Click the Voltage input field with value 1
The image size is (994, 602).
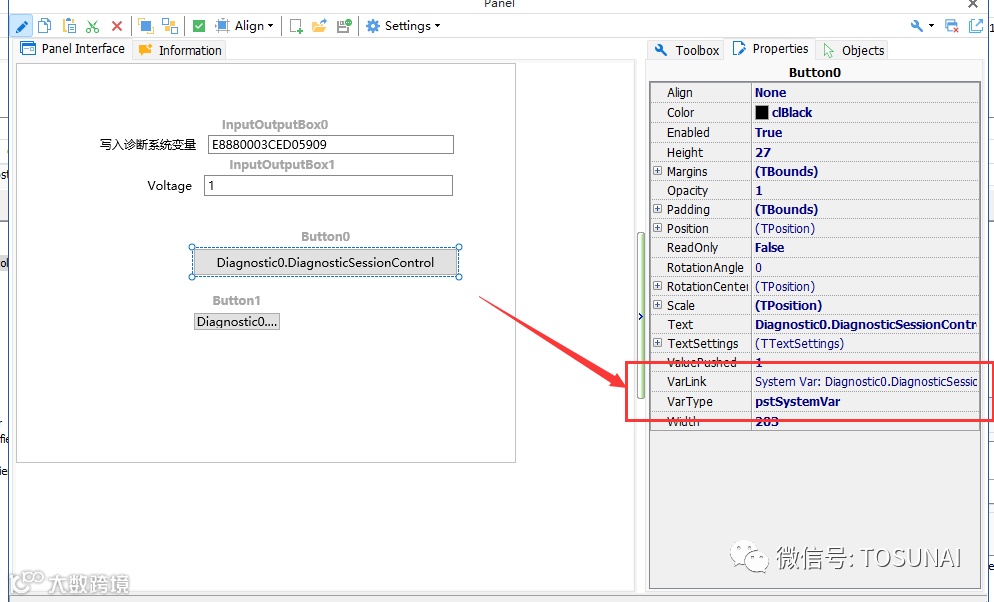tap(328, 186)
